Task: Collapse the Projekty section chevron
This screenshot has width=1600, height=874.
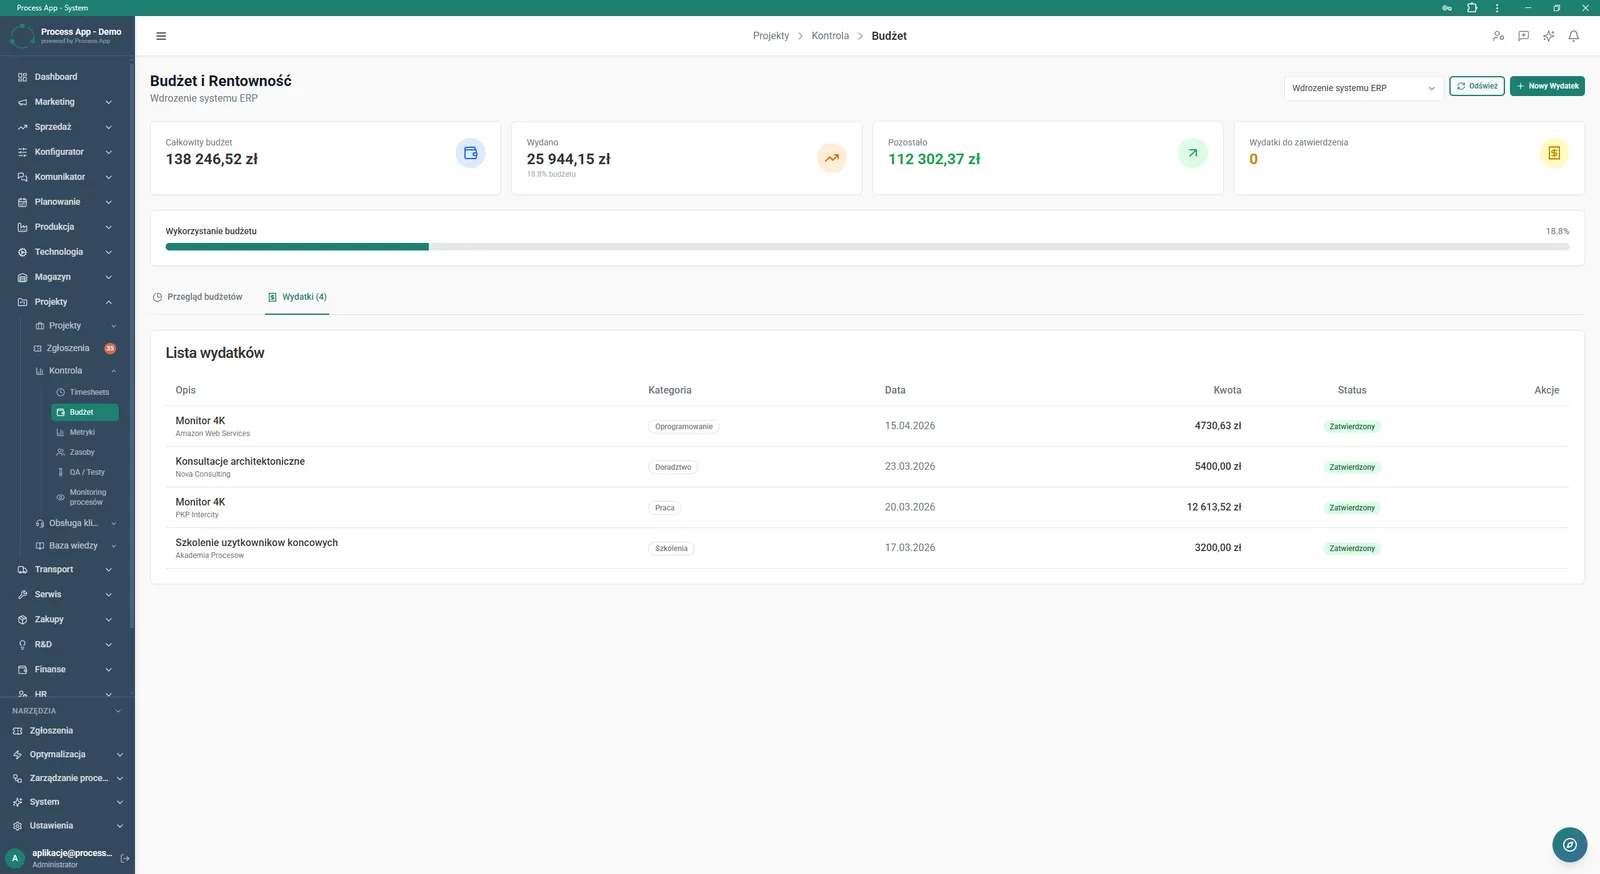Action: pos(108,302)
